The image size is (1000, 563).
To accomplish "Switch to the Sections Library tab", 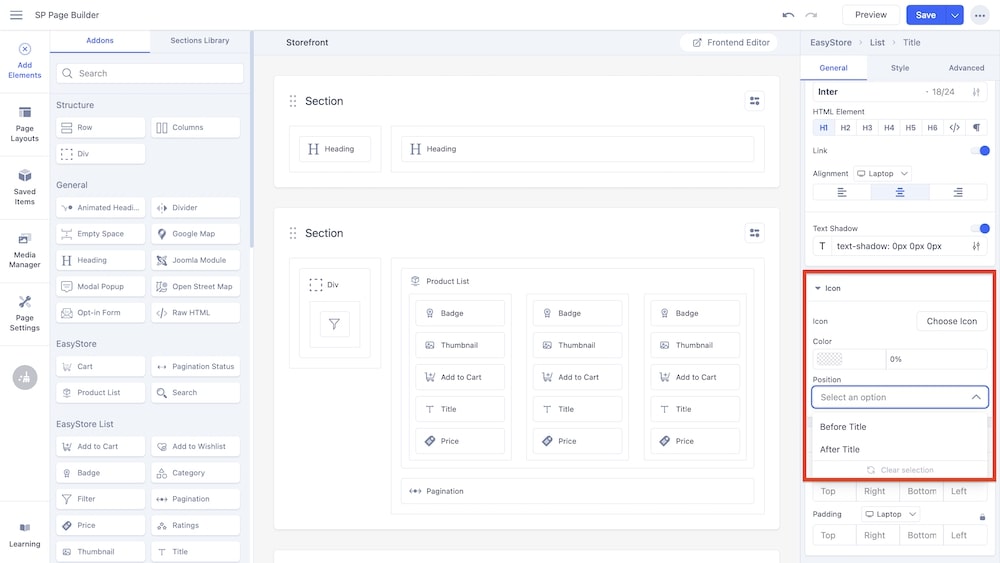I will [200, 41].
